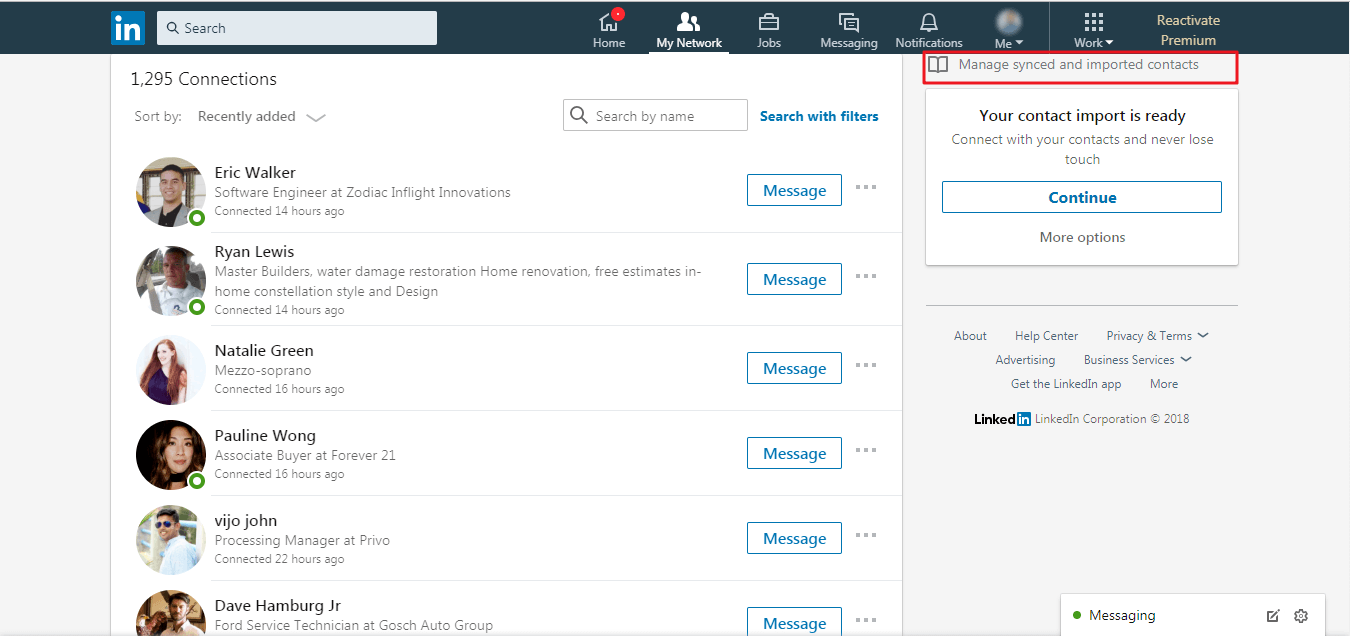Message Pauline Wong

point(794,453)
